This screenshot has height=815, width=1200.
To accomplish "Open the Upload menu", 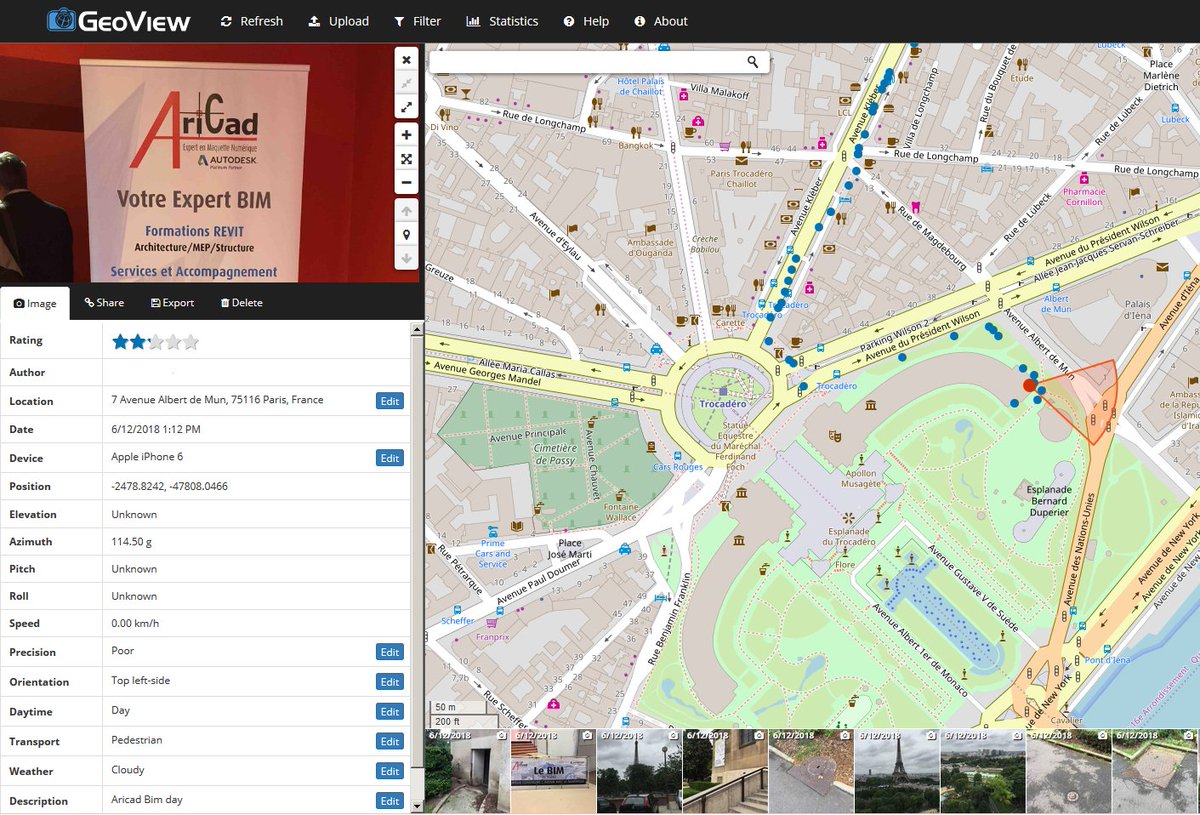I will click(x=338, y=21).
